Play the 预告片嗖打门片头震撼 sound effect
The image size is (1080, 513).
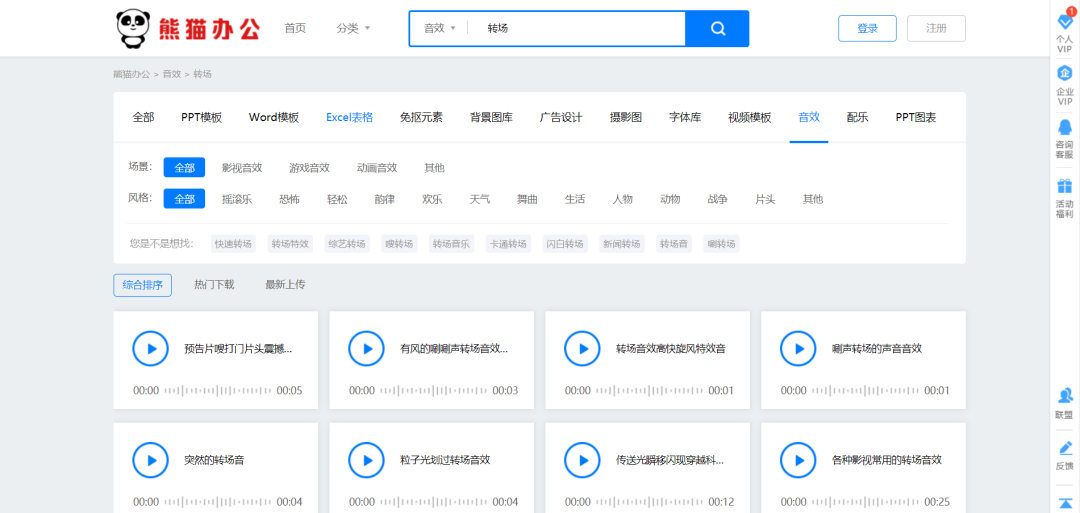(151, 349)
